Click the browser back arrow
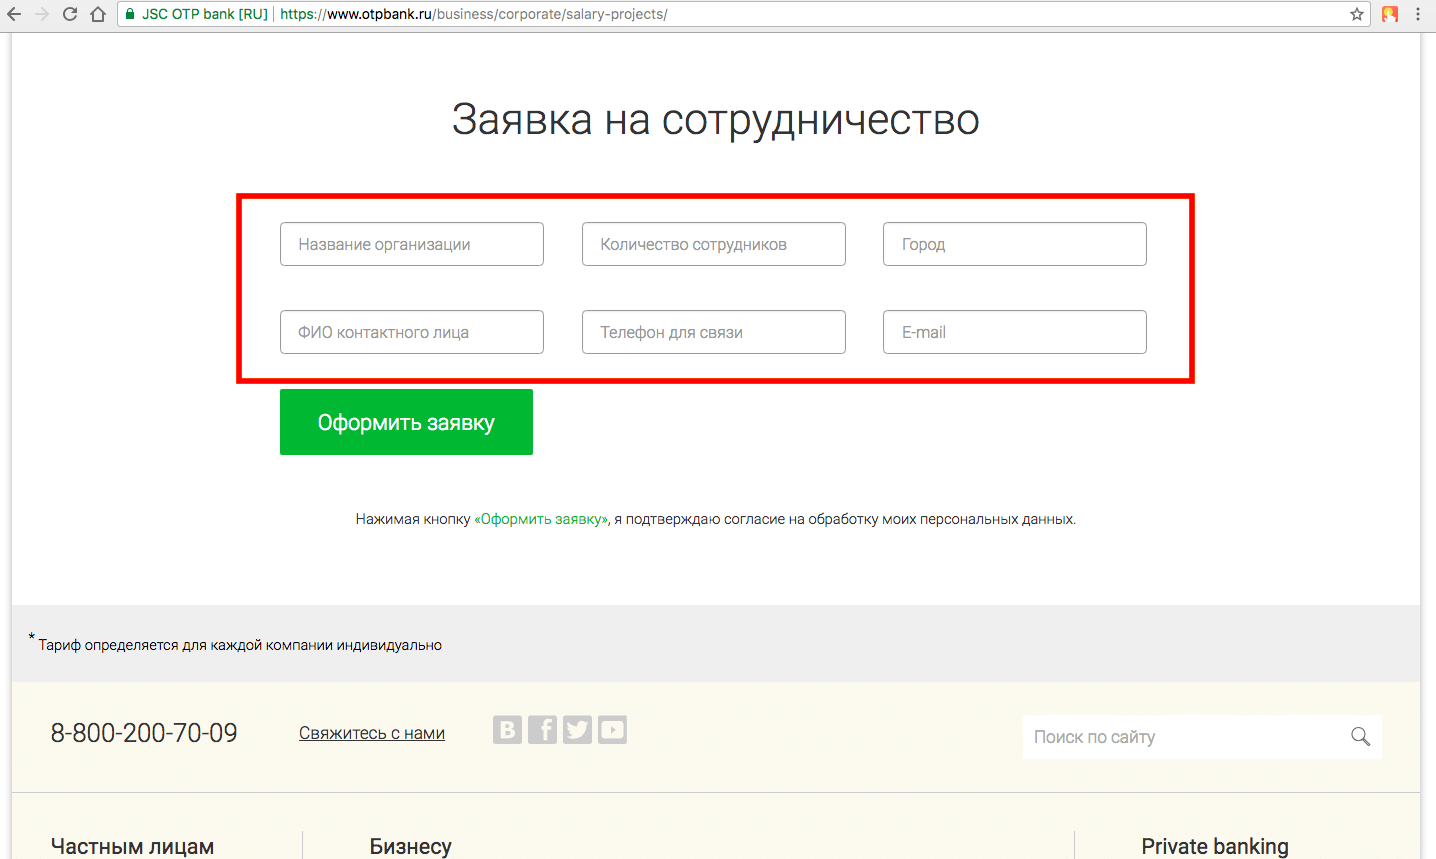The width and height of the screenshot is (1436, 859). [14, 14]
